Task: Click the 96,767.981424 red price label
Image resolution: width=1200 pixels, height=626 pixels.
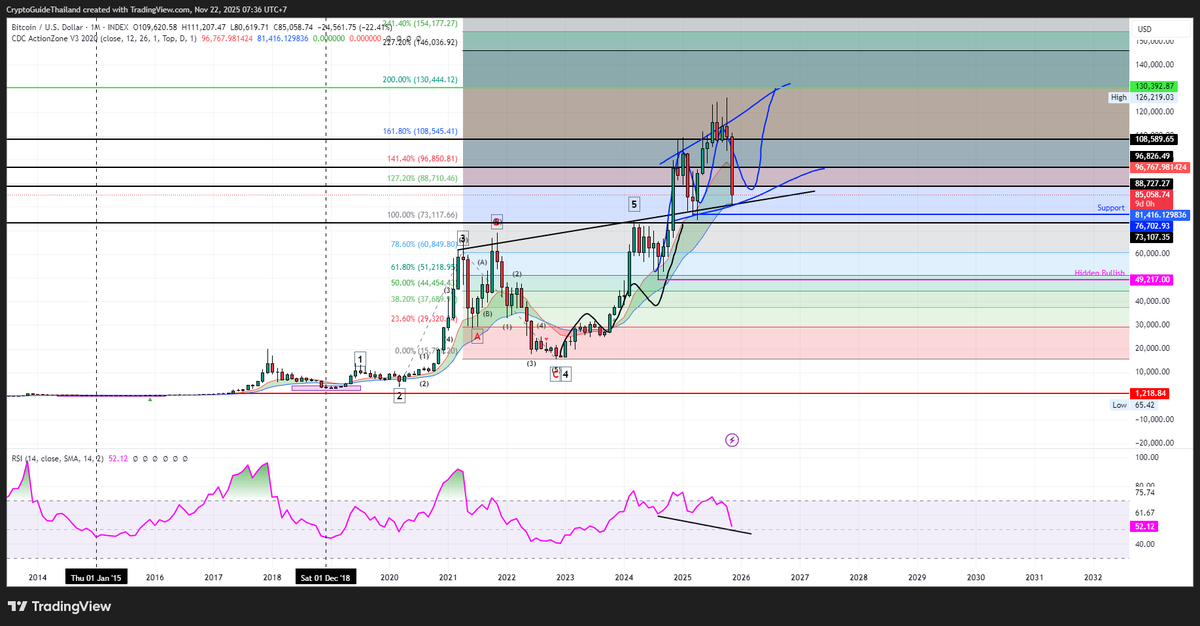Action: (1160, 167)
